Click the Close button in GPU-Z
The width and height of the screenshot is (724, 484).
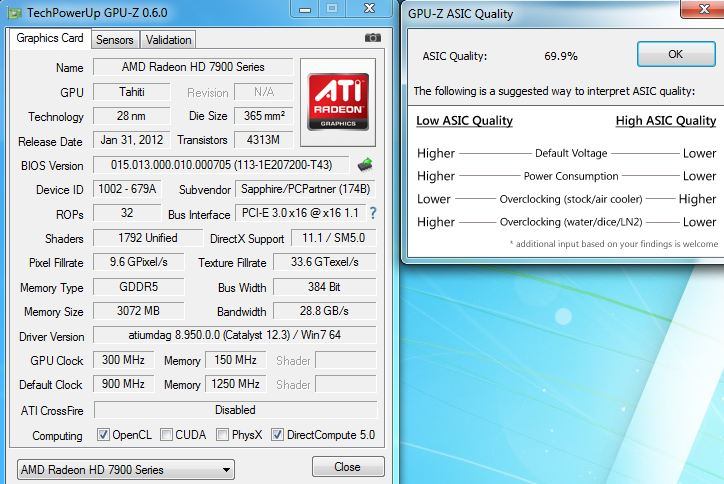coord(348,467)
